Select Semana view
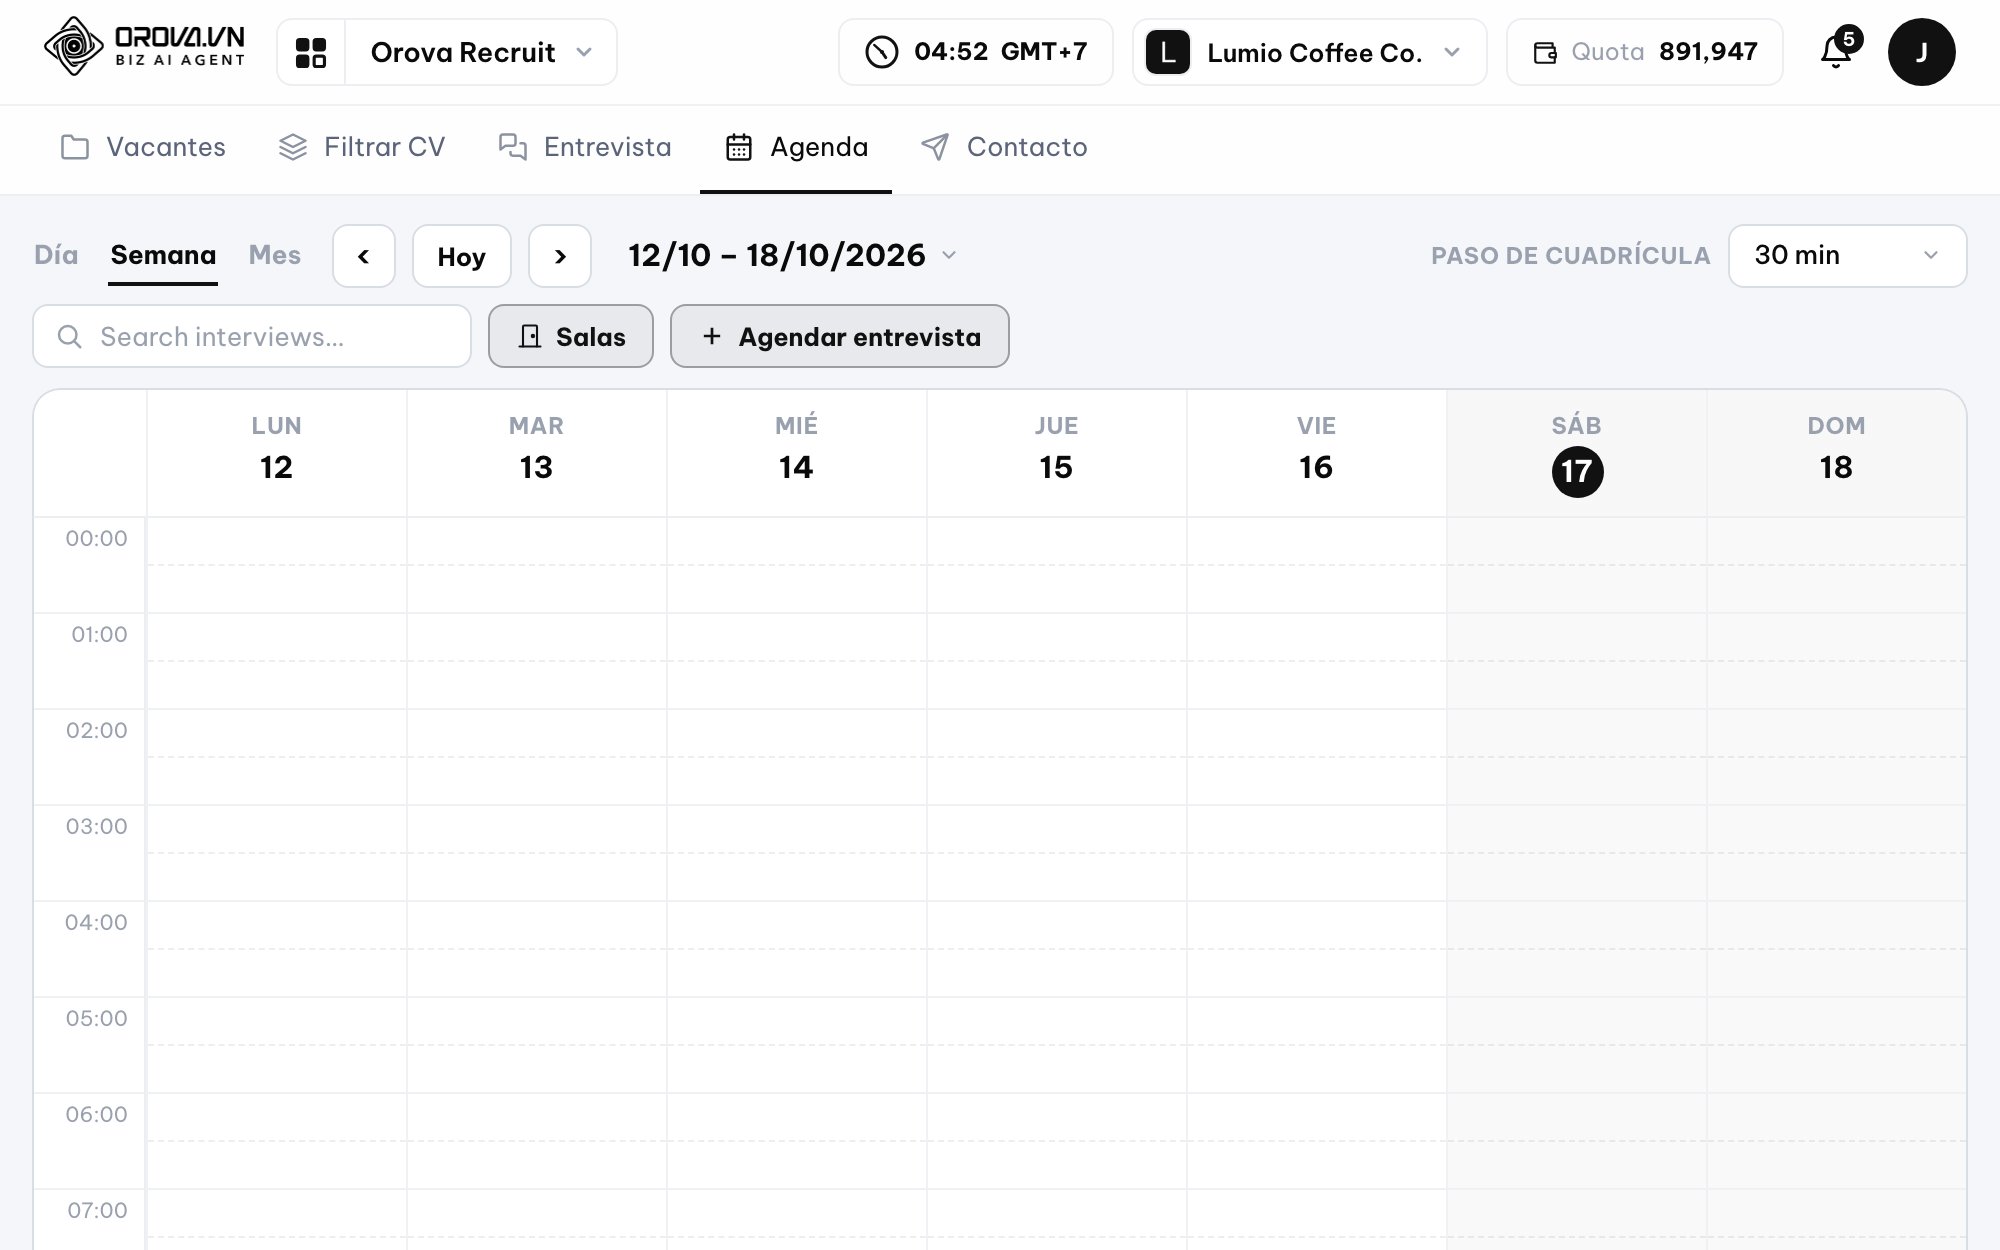2000x1250 pixels. point(163,255)
